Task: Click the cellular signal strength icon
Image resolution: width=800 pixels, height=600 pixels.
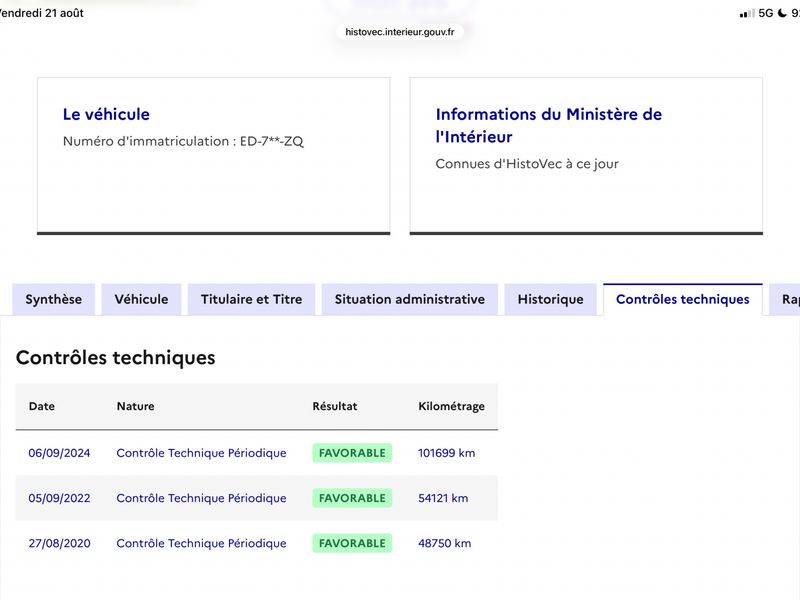Action: [747, 14]
